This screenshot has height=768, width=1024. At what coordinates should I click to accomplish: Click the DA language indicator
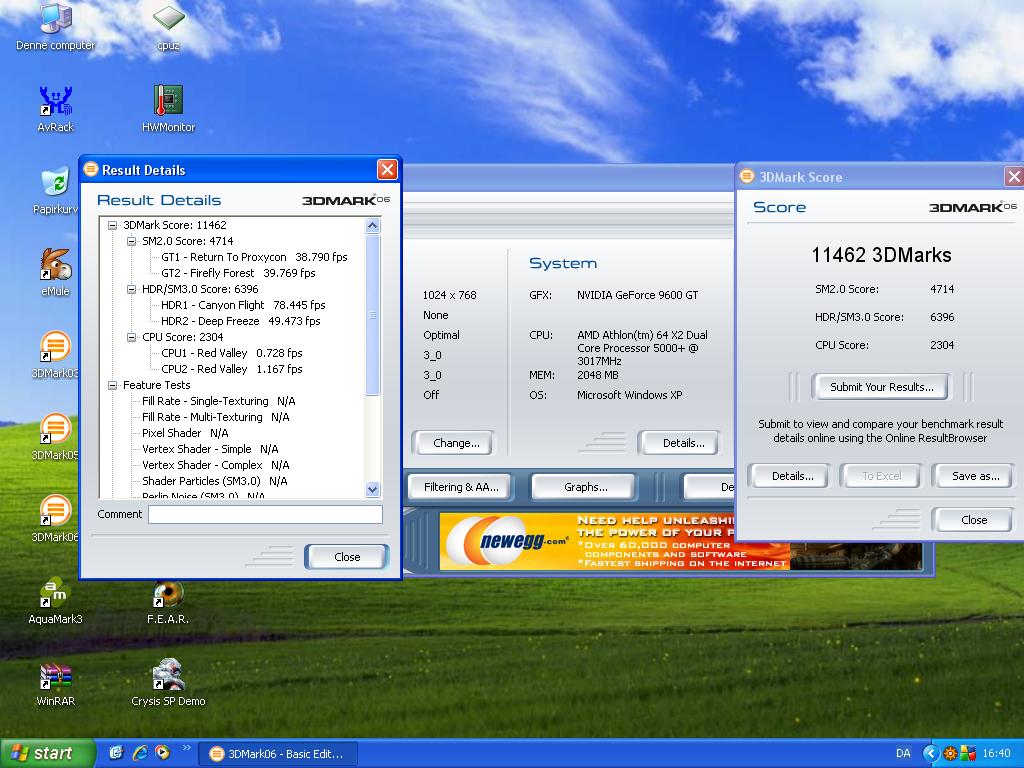pos(903,753)
